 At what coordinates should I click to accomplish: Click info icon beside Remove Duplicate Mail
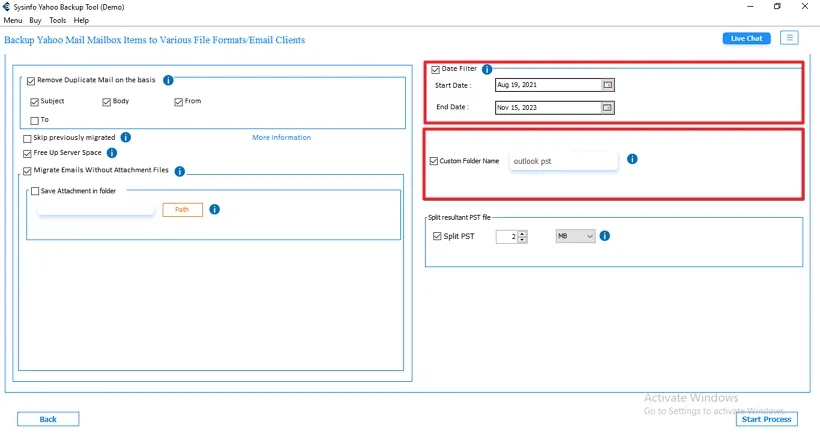click(x=168, y=80)
